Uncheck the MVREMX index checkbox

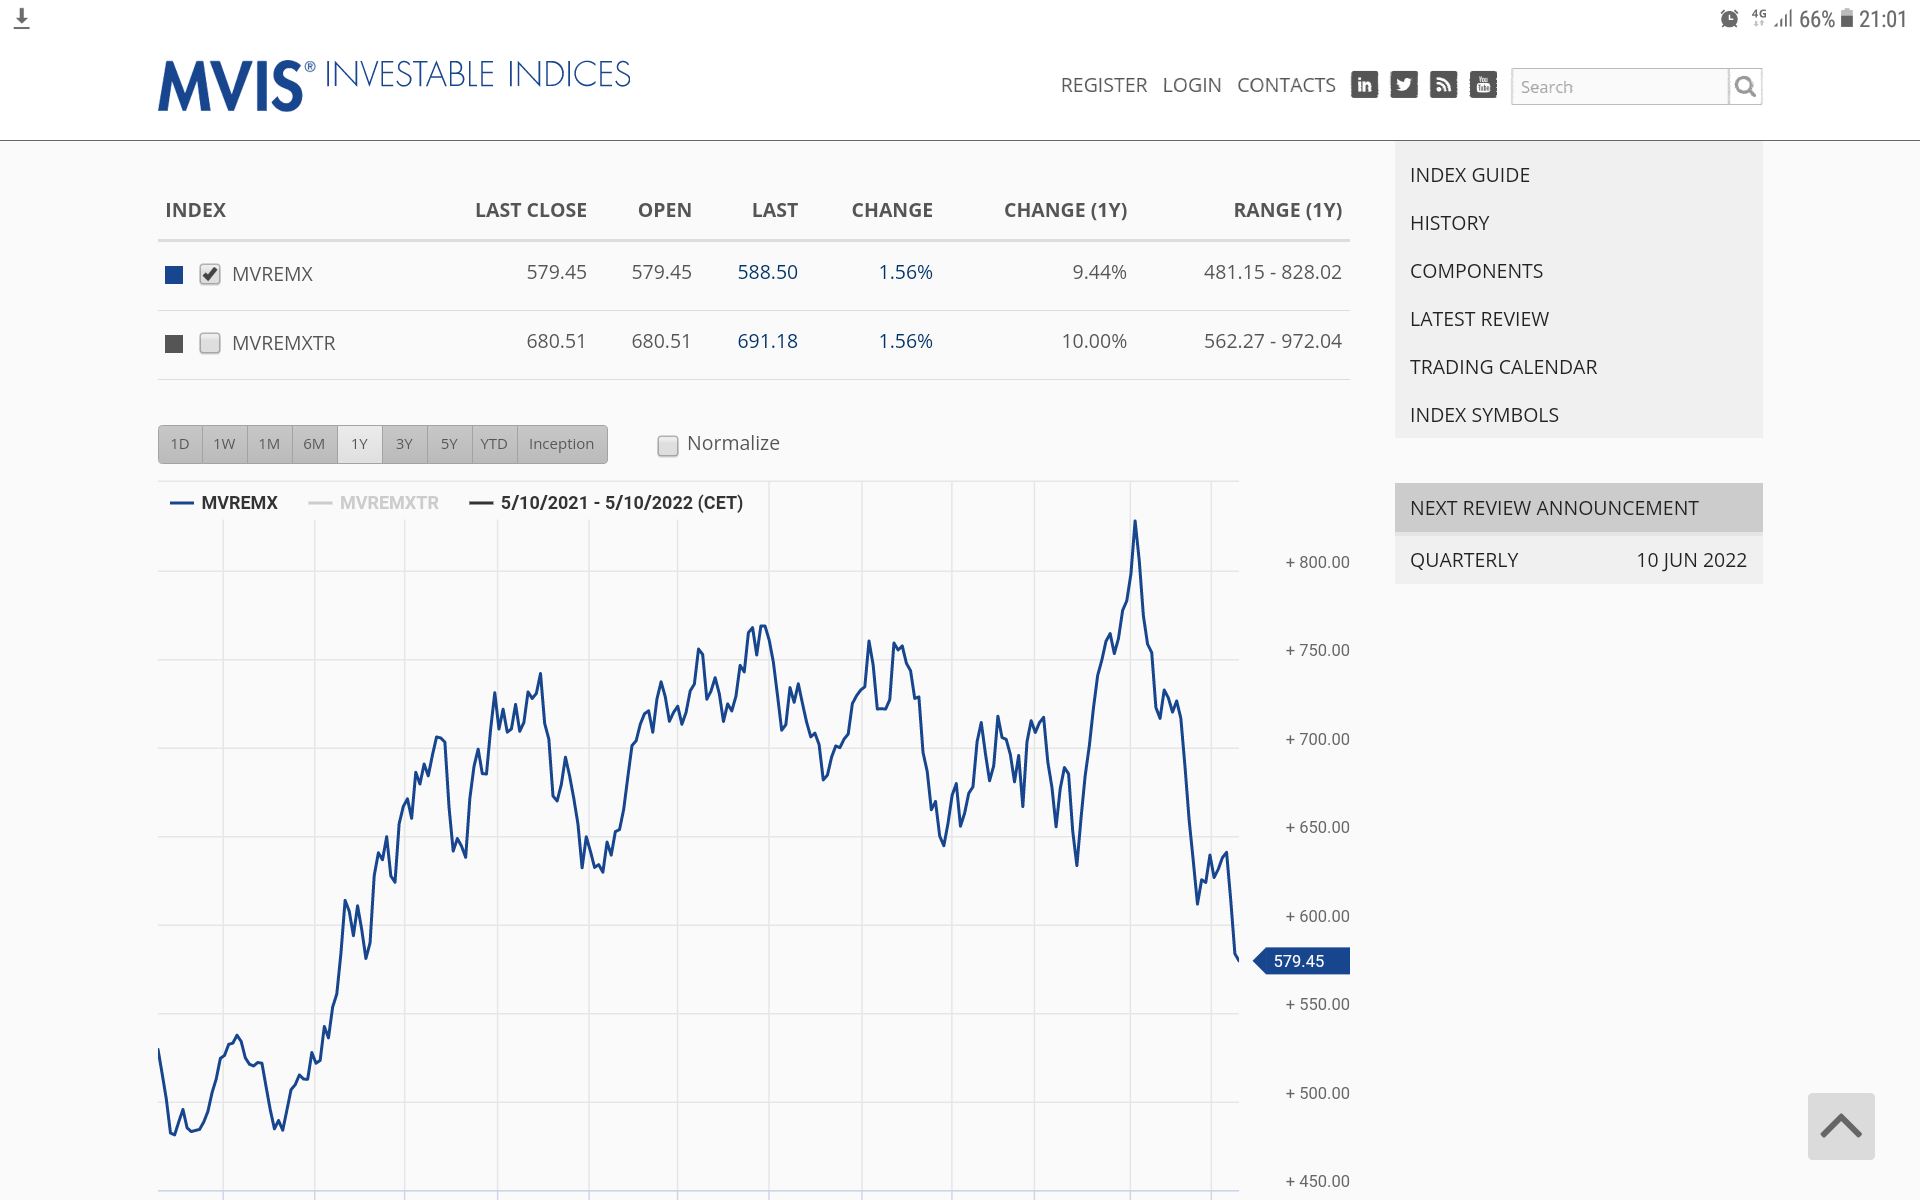tap(210, 274)
